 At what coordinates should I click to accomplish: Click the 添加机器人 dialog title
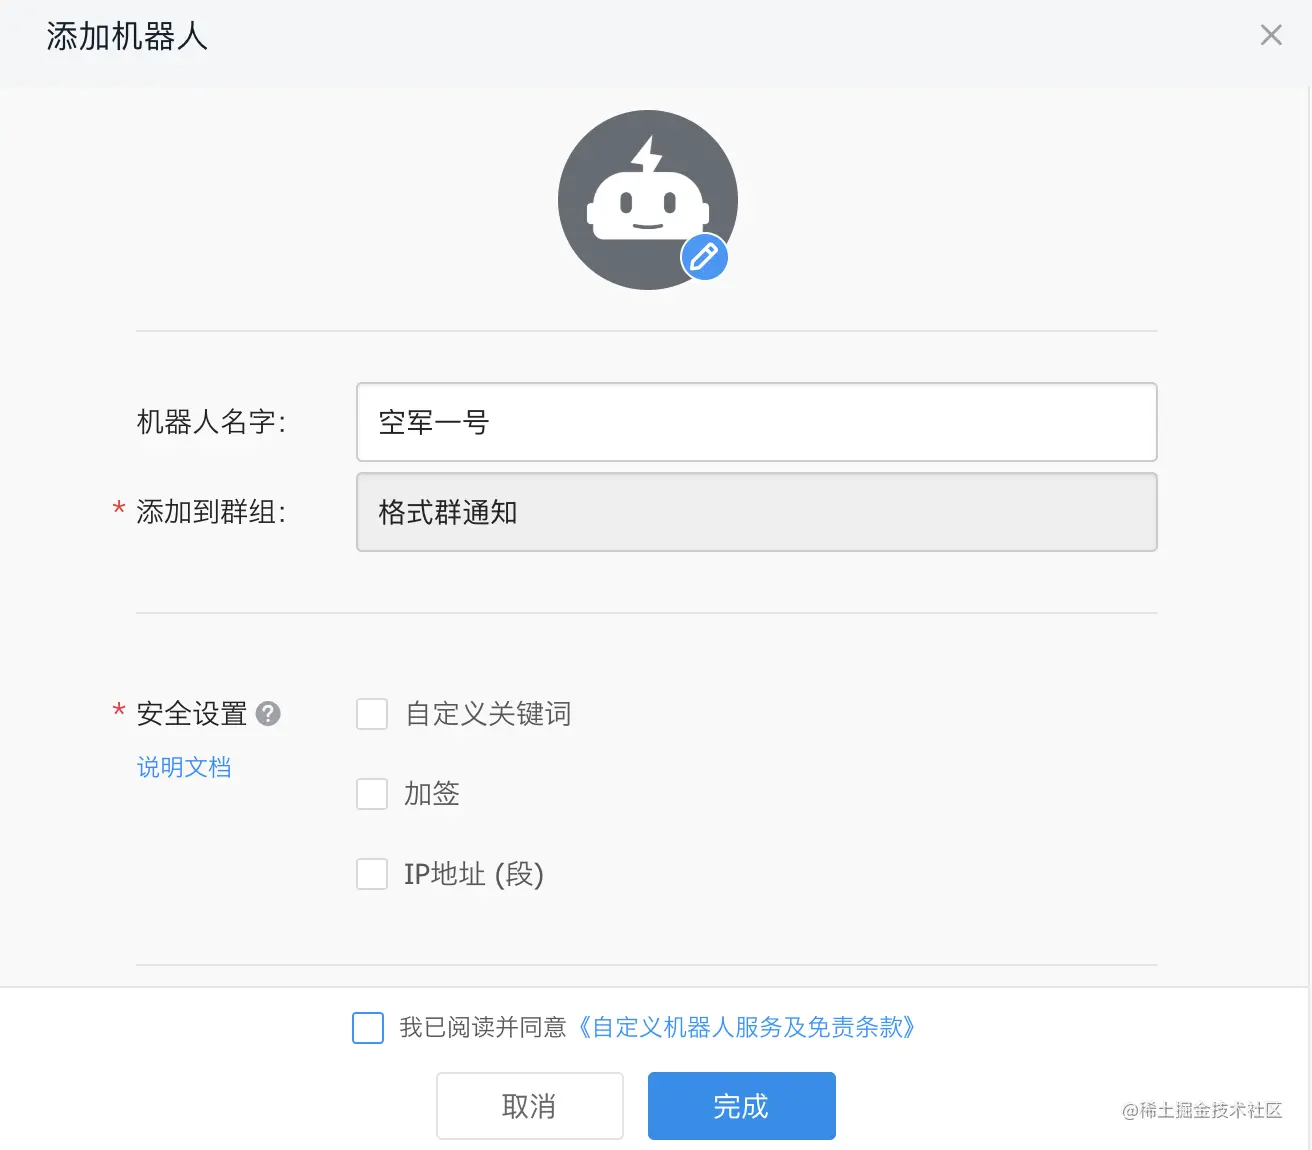127,37
